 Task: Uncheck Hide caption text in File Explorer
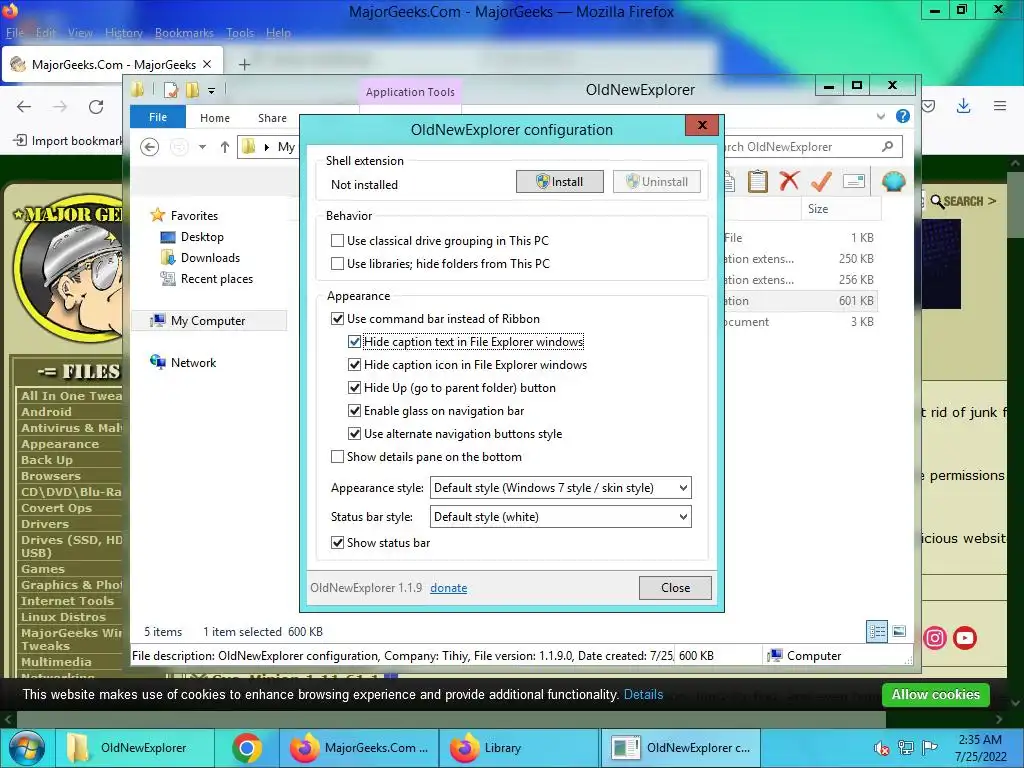click(354, 342)
